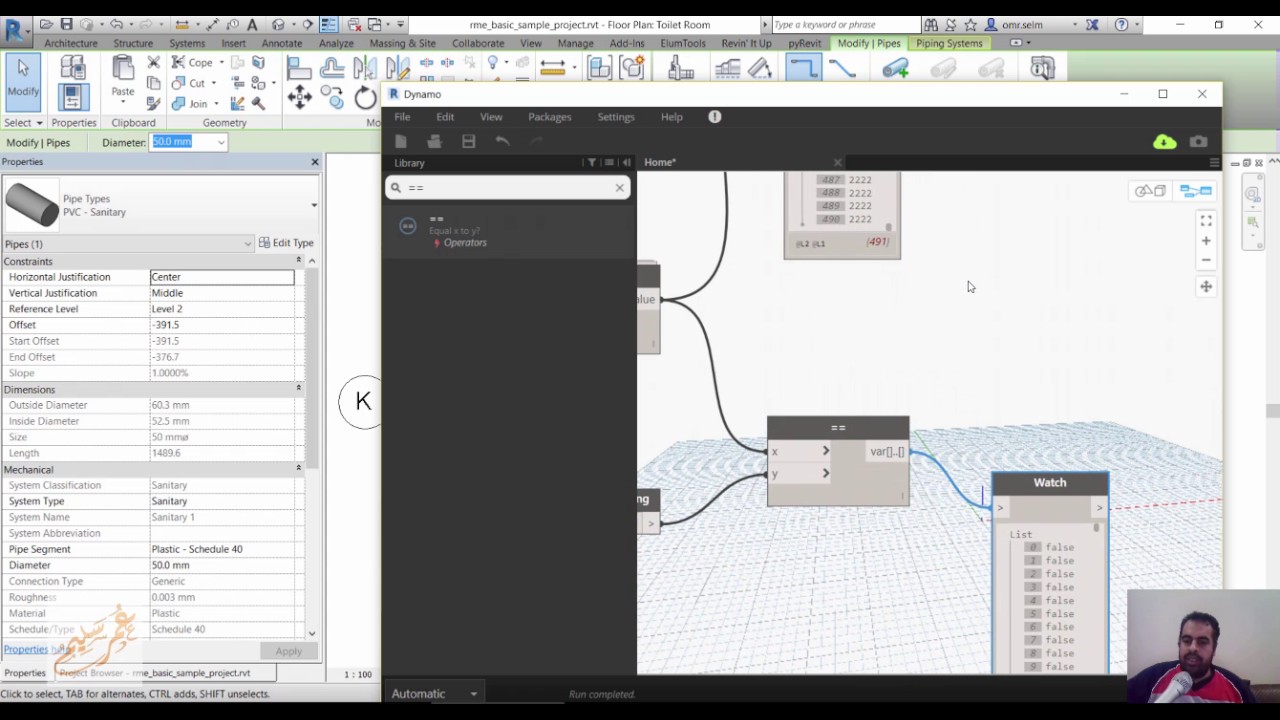Image resolution: width=1280 pixels, height=720 pixels.
Task: Open the Dynamo Help menu
Action: (x=671, y=117)
